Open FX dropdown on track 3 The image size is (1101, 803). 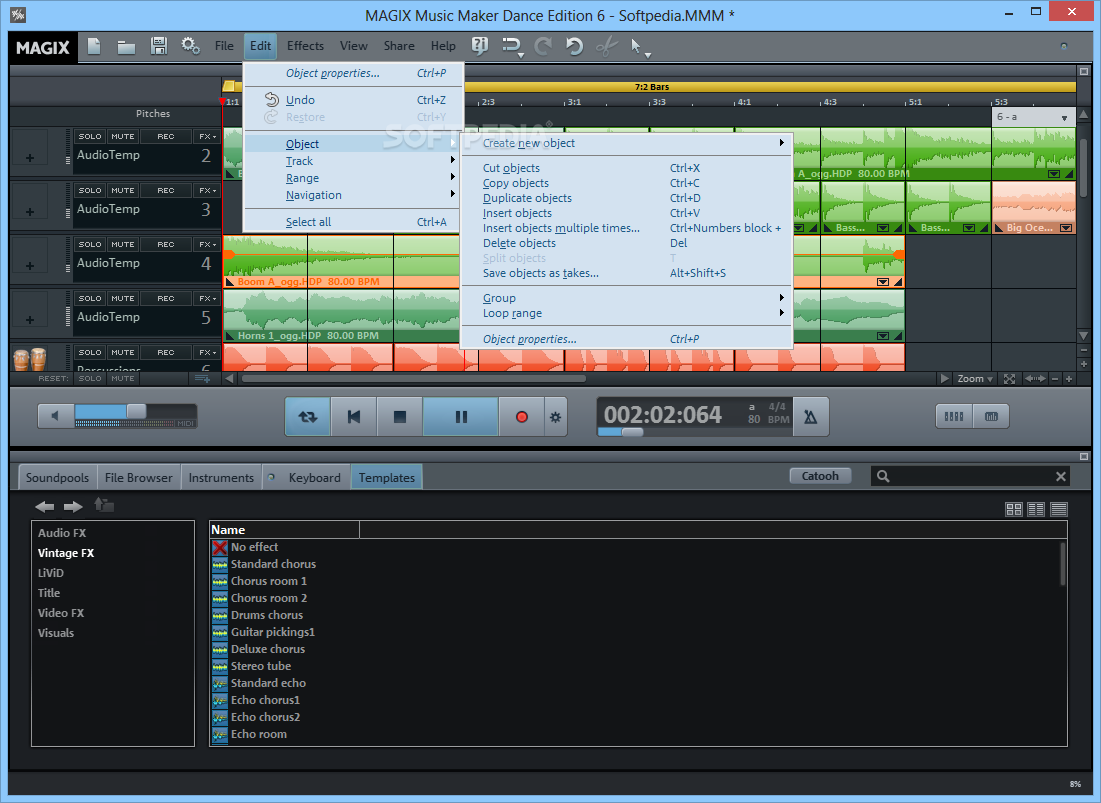coord(207,190)
